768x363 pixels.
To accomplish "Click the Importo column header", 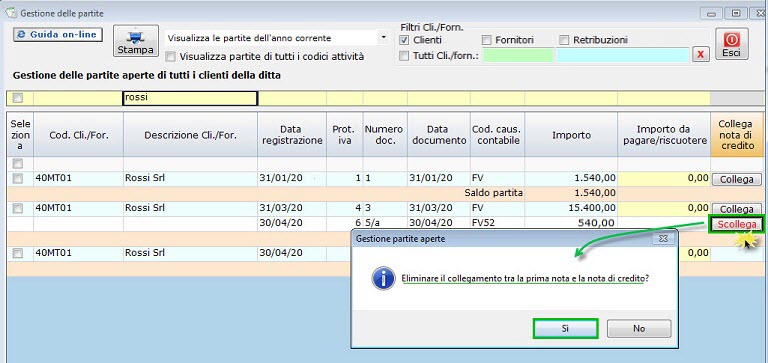I will 571,135.
